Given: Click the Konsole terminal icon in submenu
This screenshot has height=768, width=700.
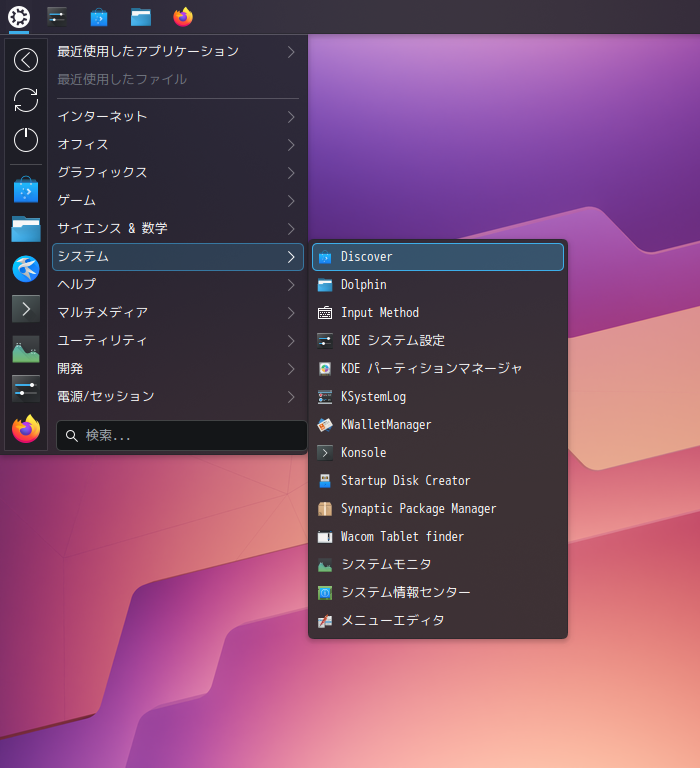Looking at the screenshot, I should tap(325, 453).
